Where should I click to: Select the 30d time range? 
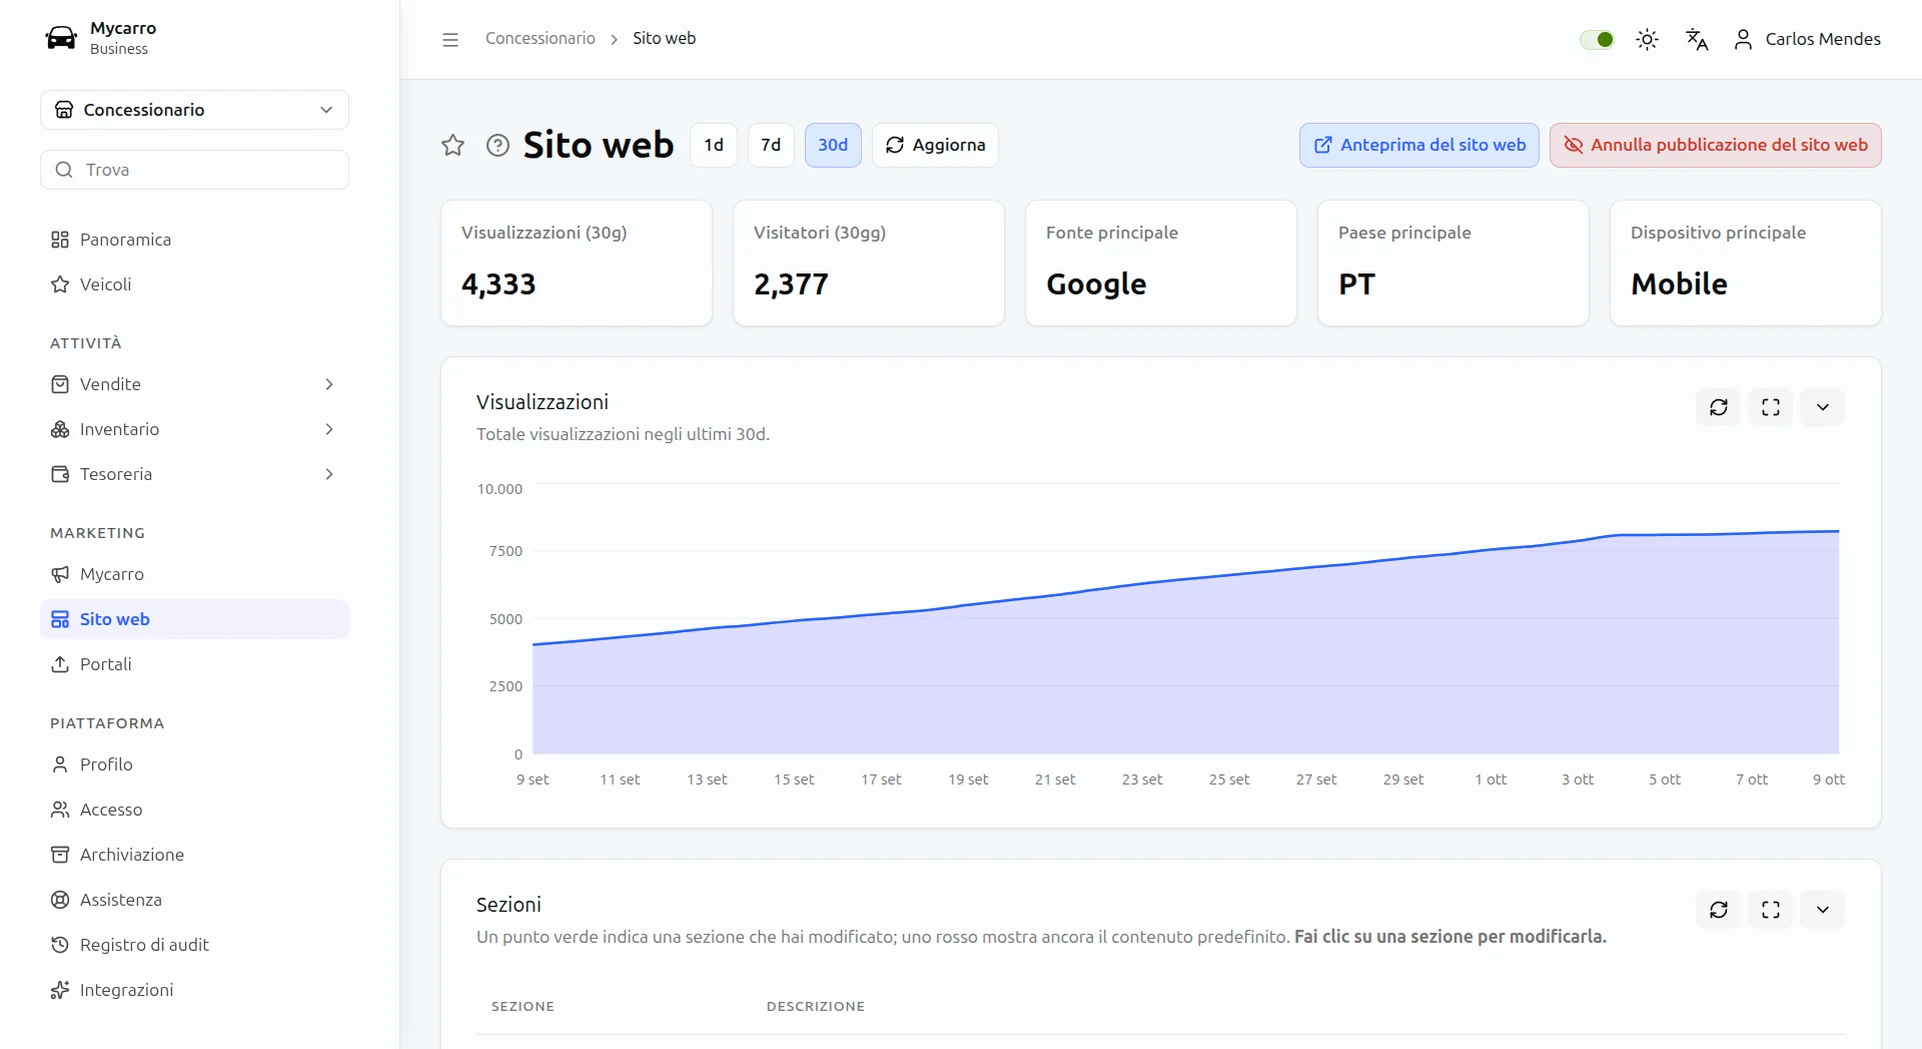tap(833, 145)
